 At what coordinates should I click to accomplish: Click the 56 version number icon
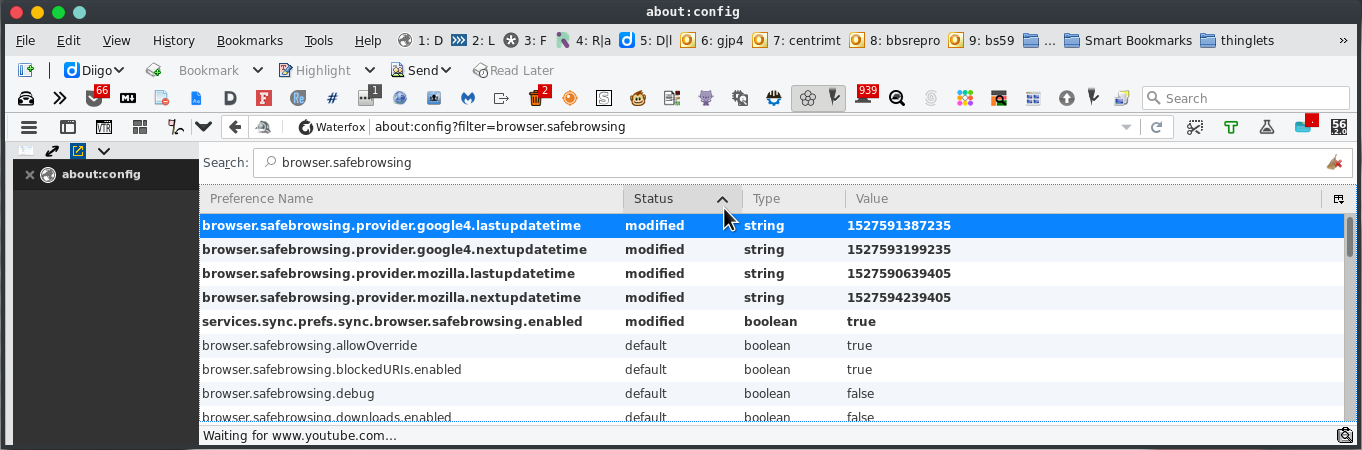[1339, 127]
